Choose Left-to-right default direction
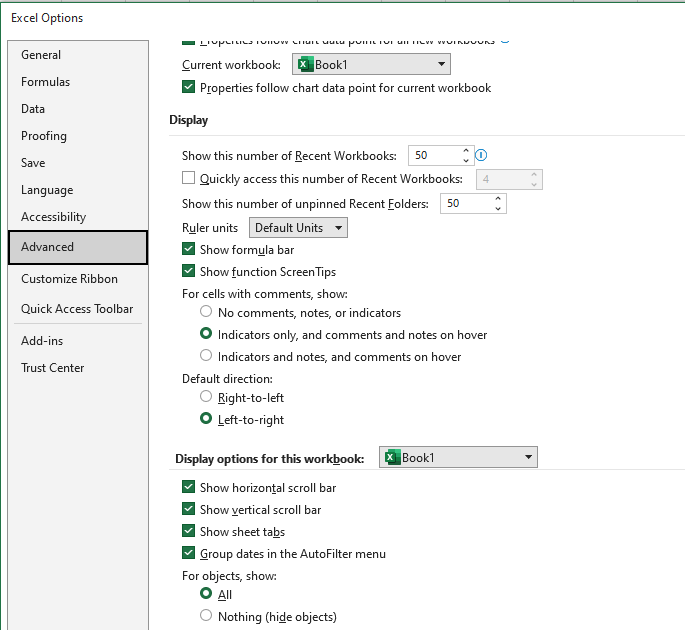Screen dimensions: 685x630 206,419
